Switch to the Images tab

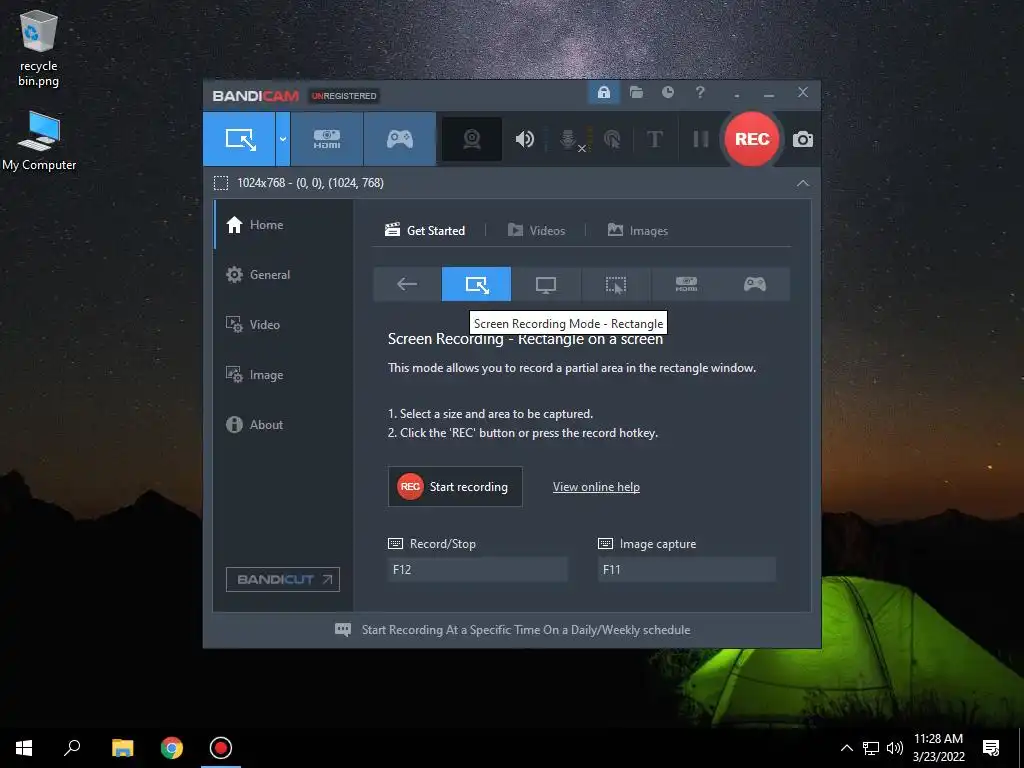pos(637,231)
